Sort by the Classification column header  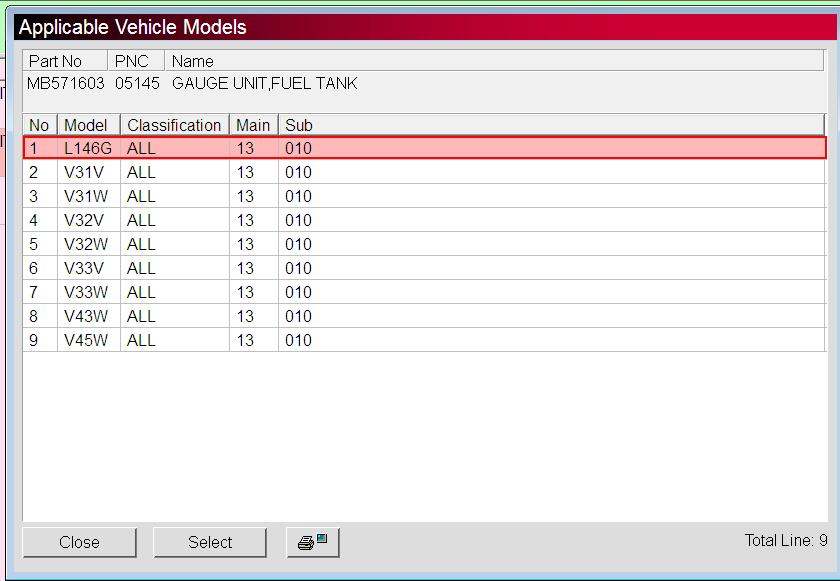[174, 125]
